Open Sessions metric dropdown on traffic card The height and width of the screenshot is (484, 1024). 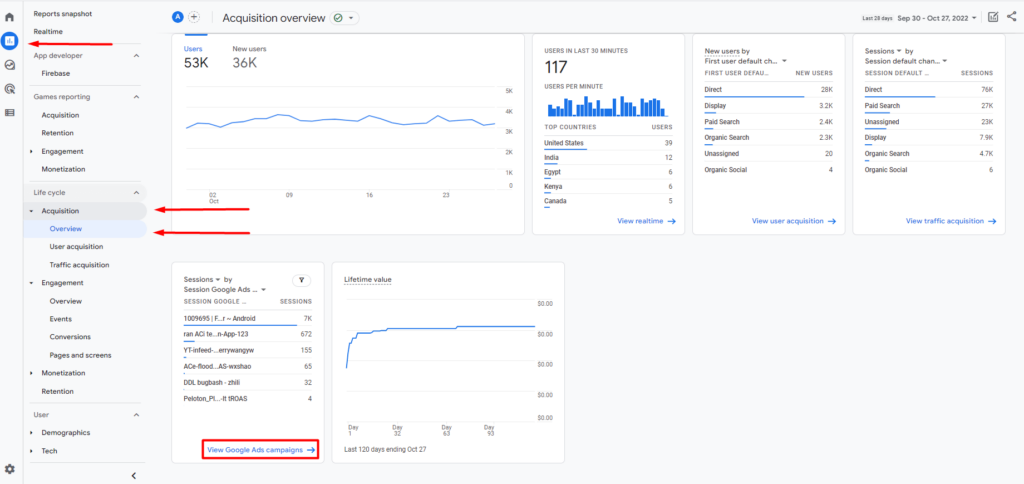884,51
